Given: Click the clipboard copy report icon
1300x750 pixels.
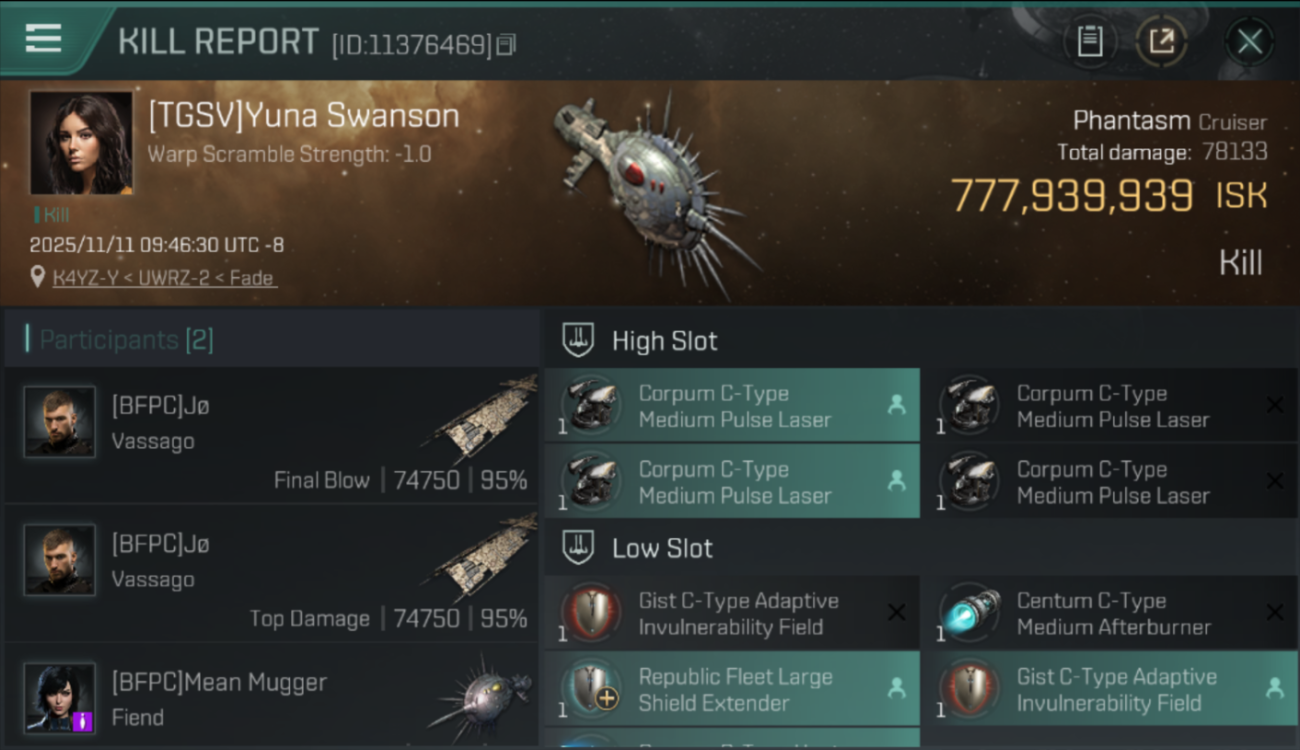Looking at the screenshot, I should click(1090, 42).
